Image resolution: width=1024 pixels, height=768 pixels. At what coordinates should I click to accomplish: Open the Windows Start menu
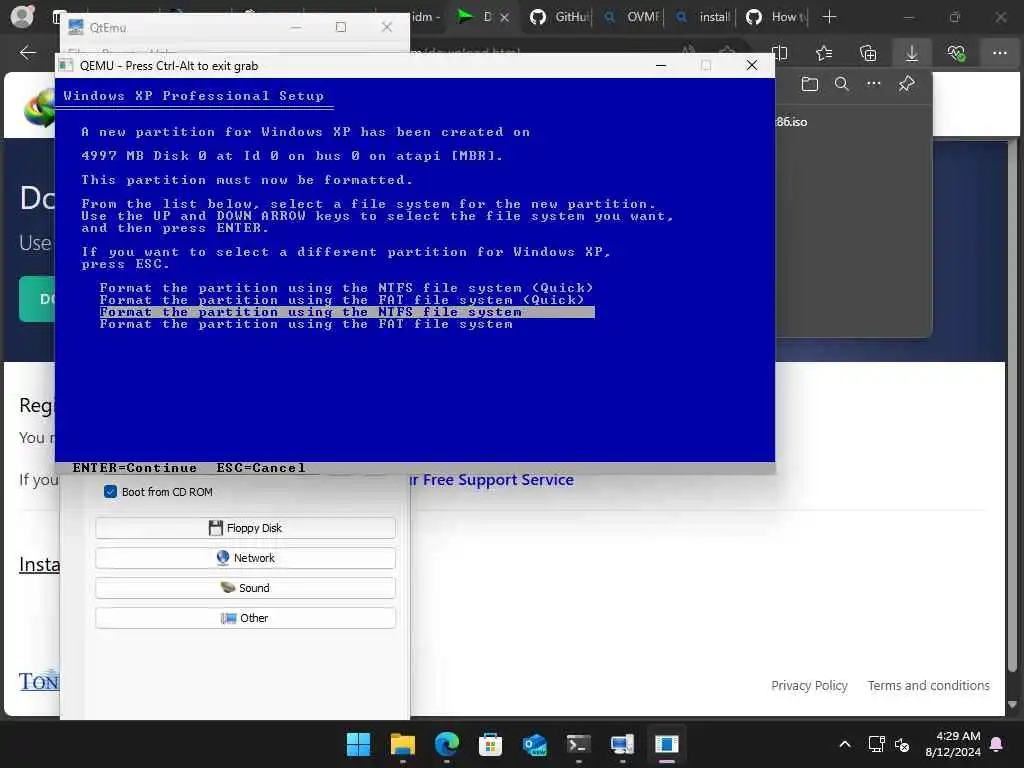pyautogui.click(x=358, y=744)
